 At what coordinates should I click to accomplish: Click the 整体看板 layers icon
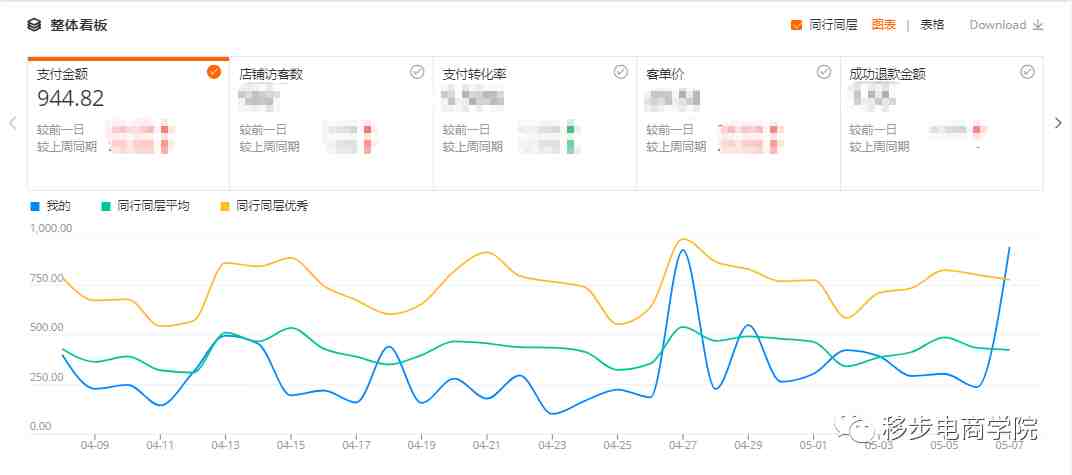[x=34, y=25]
